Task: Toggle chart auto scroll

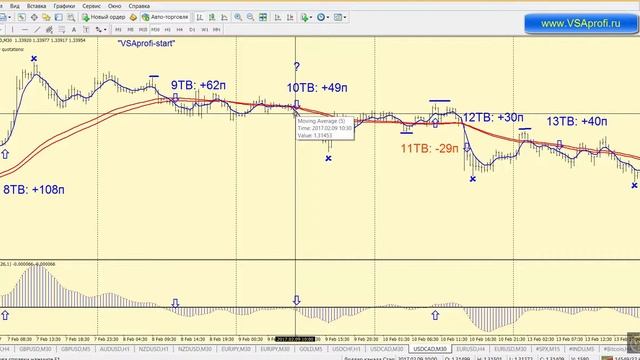Action: [278, 17]
